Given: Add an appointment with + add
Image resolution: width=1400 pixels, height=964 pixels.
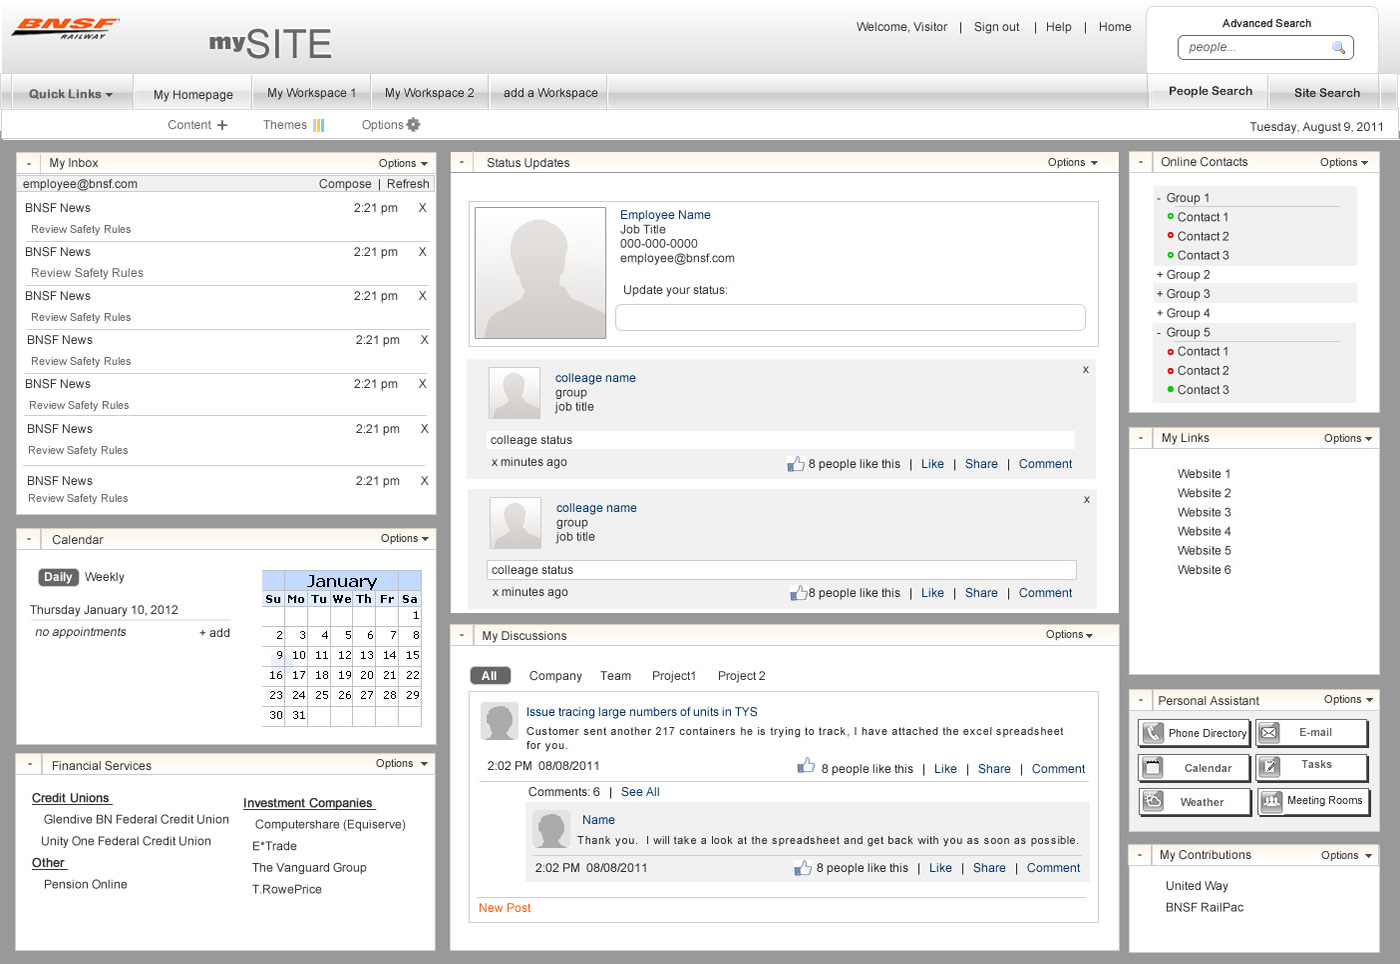Looking at the screenshot, I should [214, 633].
